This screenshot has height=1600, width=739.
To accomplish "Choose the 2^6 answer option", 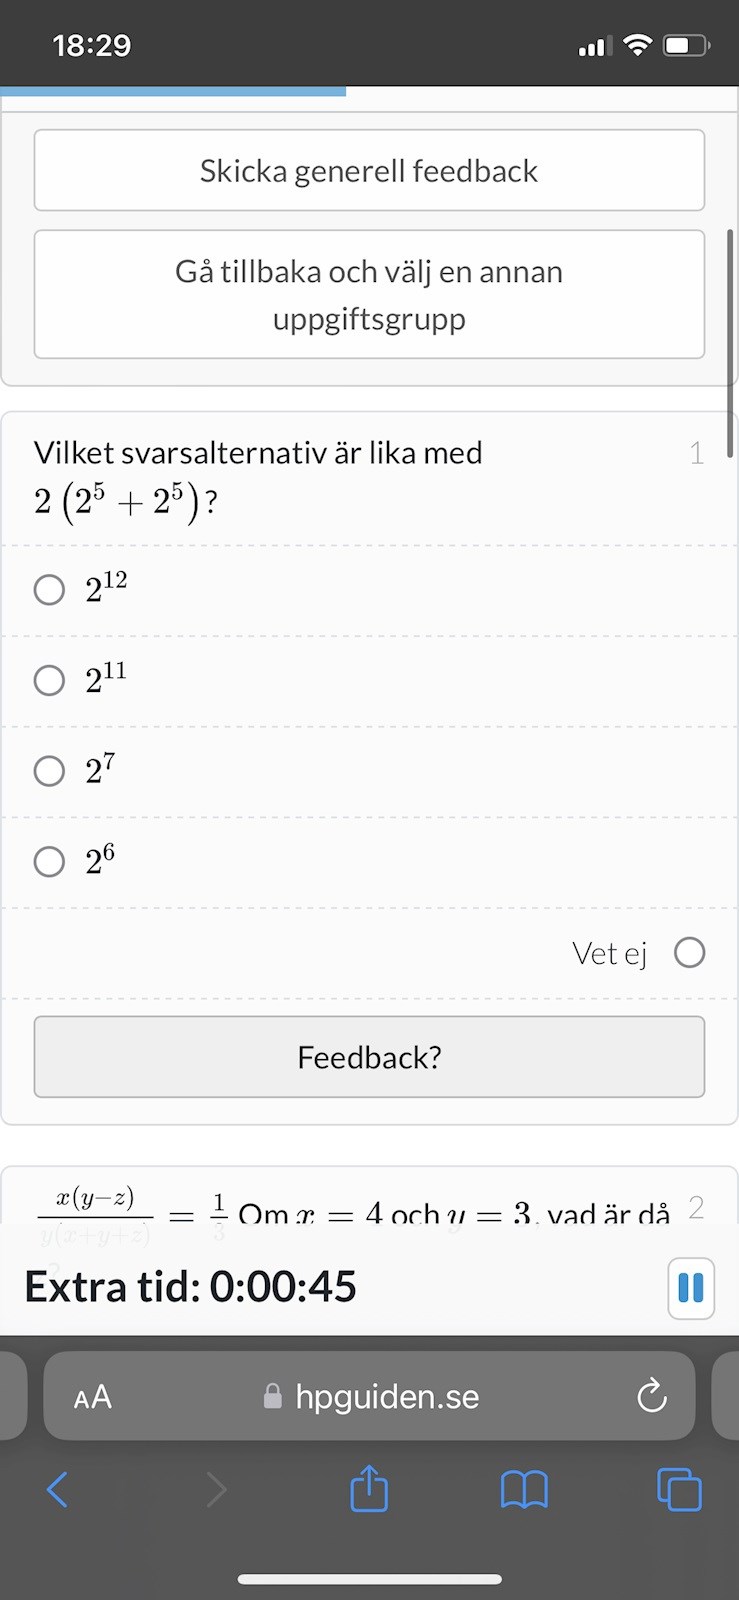I will click(49, 861).
